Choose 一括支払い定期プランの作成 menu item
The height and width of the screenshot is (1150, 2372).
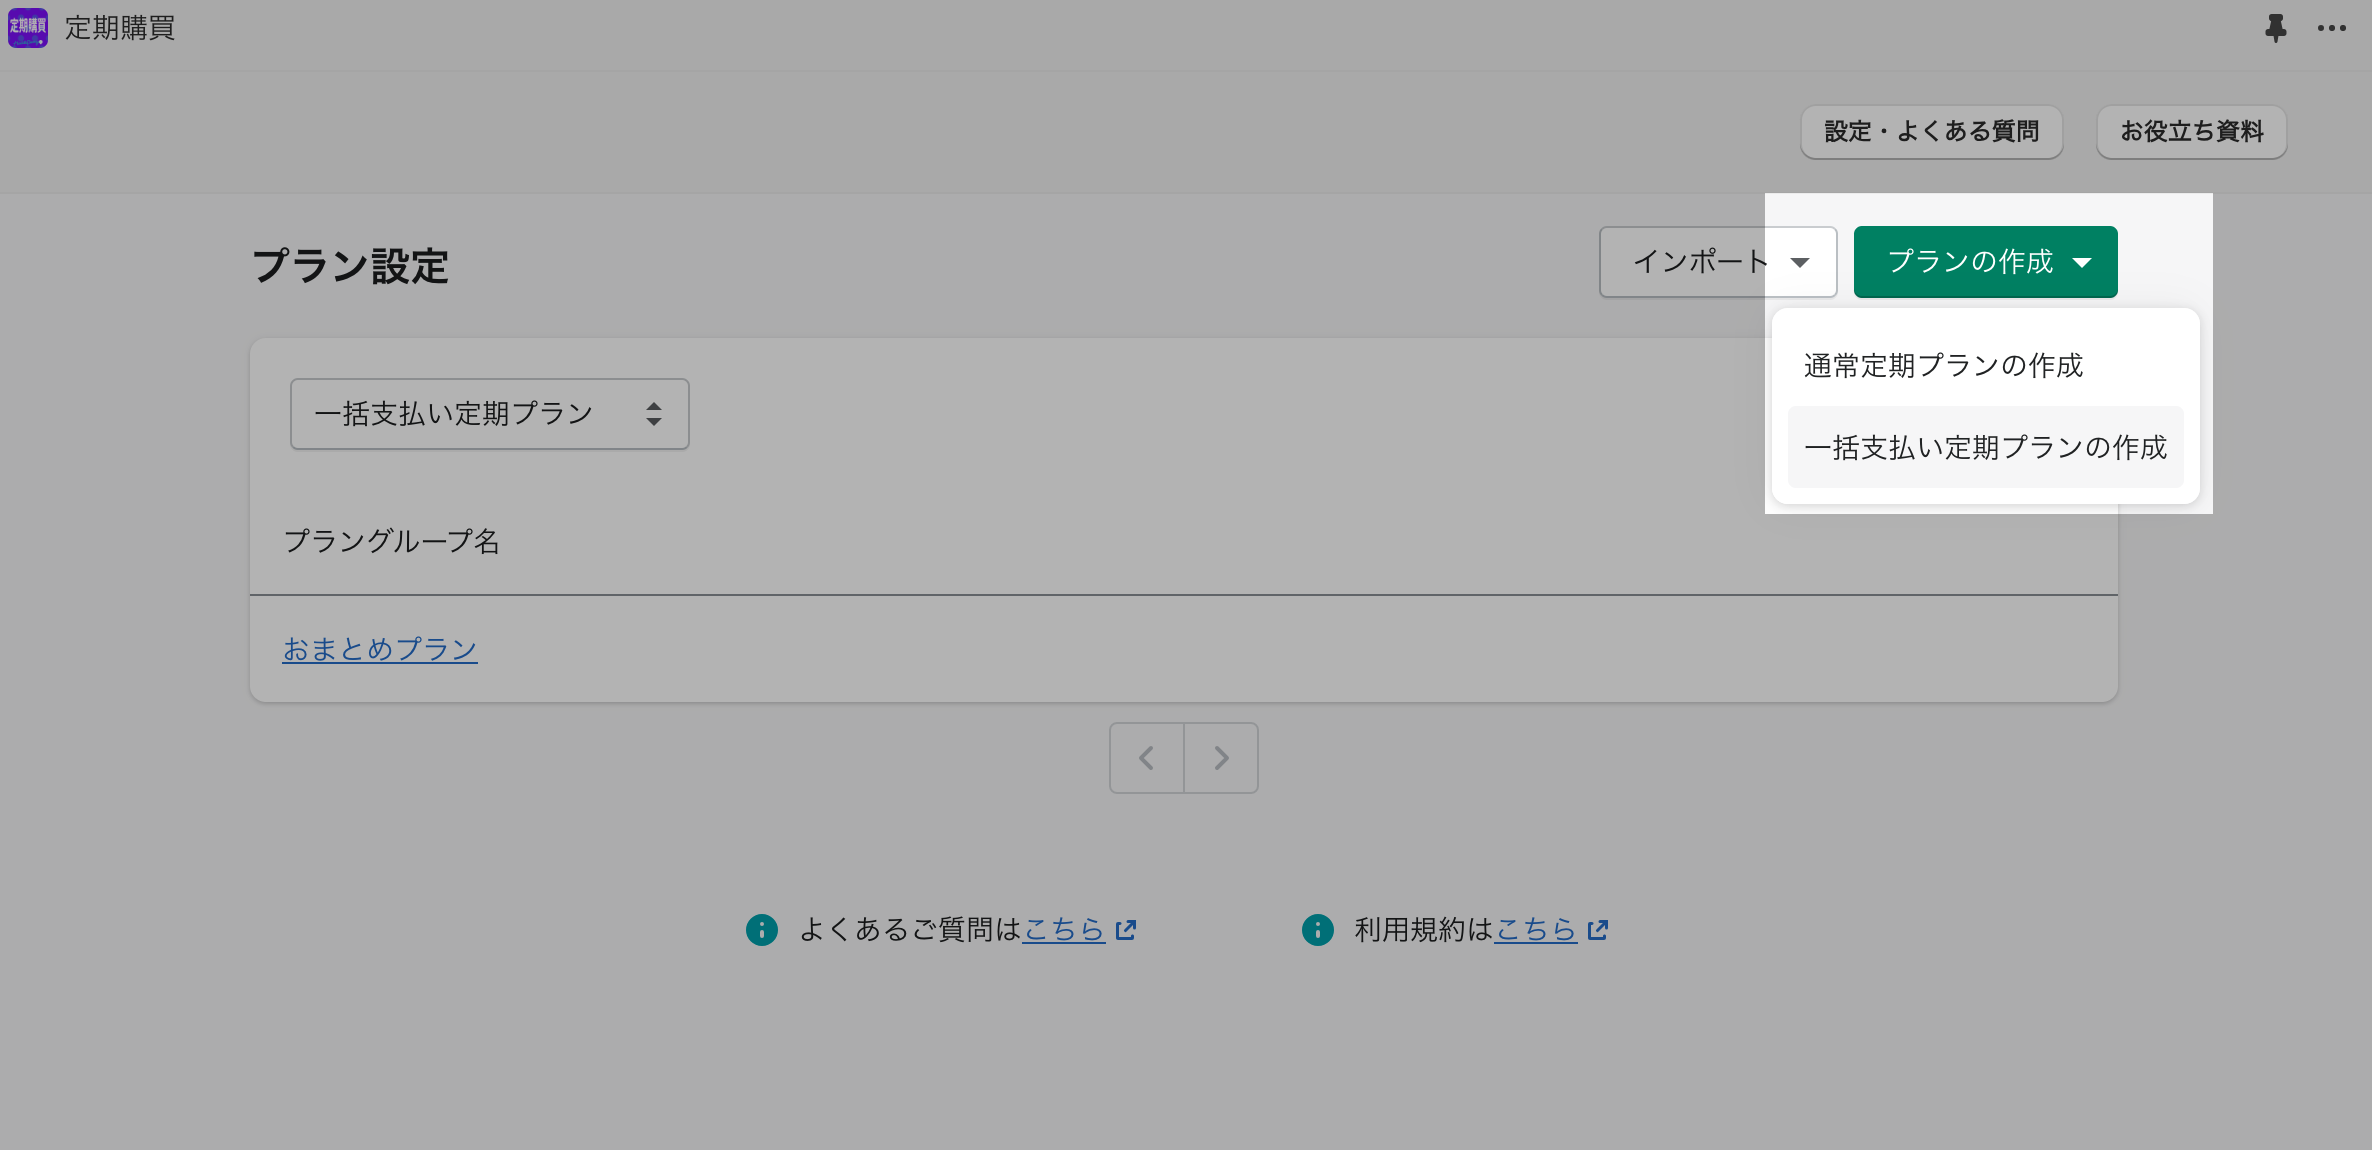click(x=1985, y=448)
